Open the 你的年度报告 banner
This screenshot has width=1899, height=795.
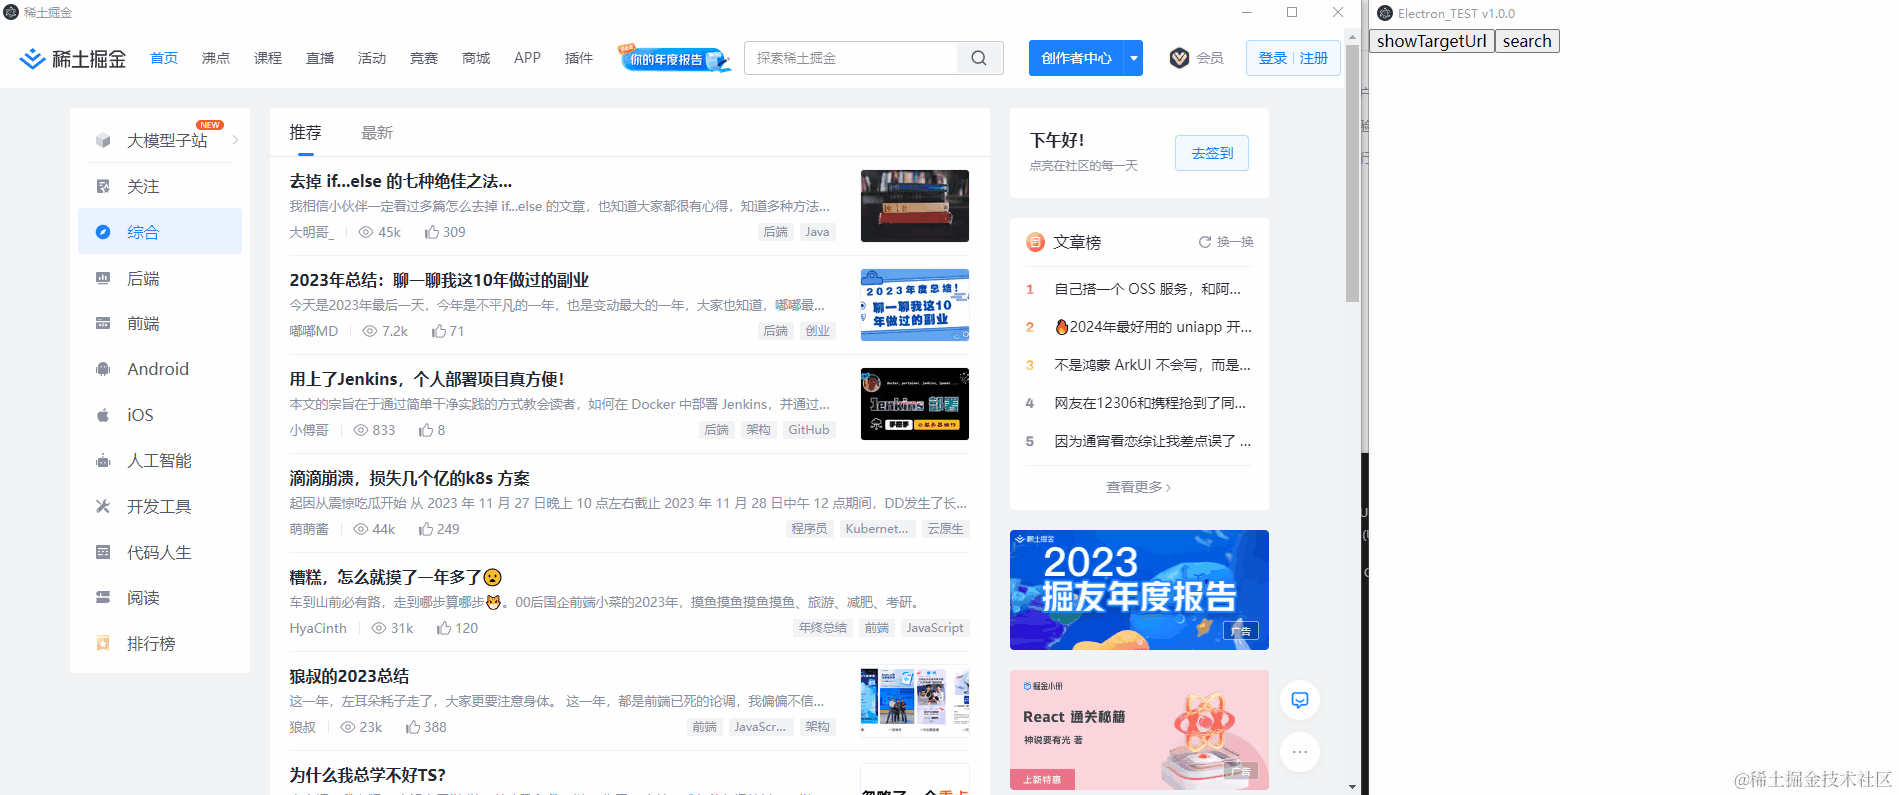(675, 58)
